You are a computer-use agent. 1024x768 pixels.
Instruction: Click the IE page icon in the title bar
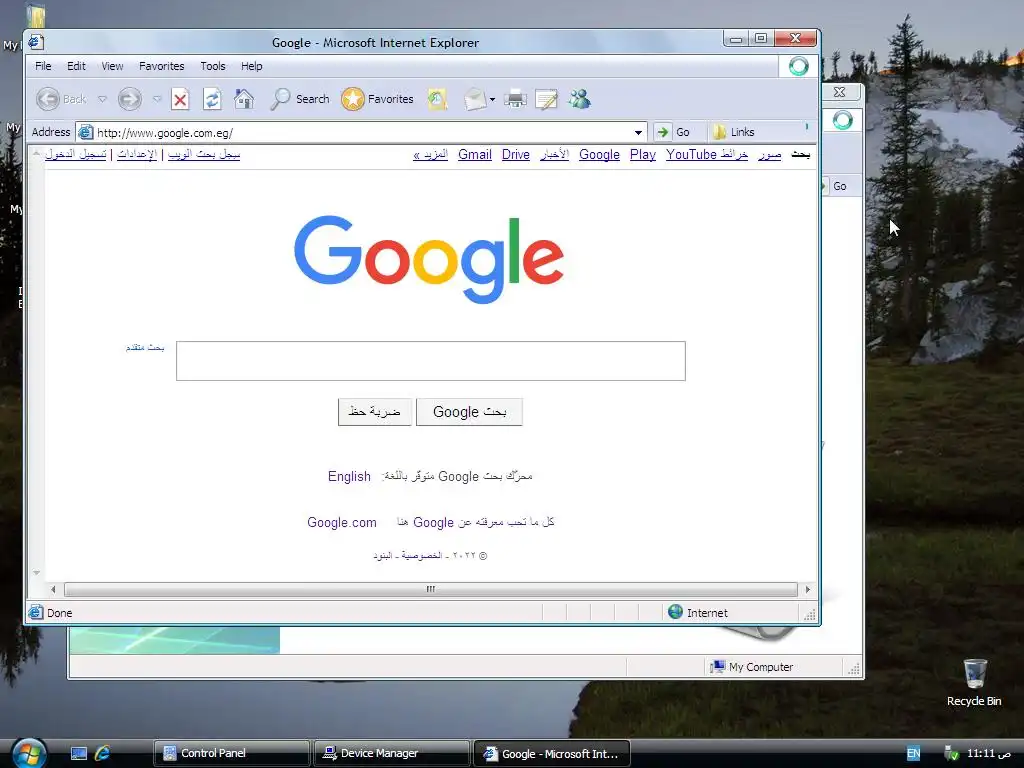pos(37,42)
